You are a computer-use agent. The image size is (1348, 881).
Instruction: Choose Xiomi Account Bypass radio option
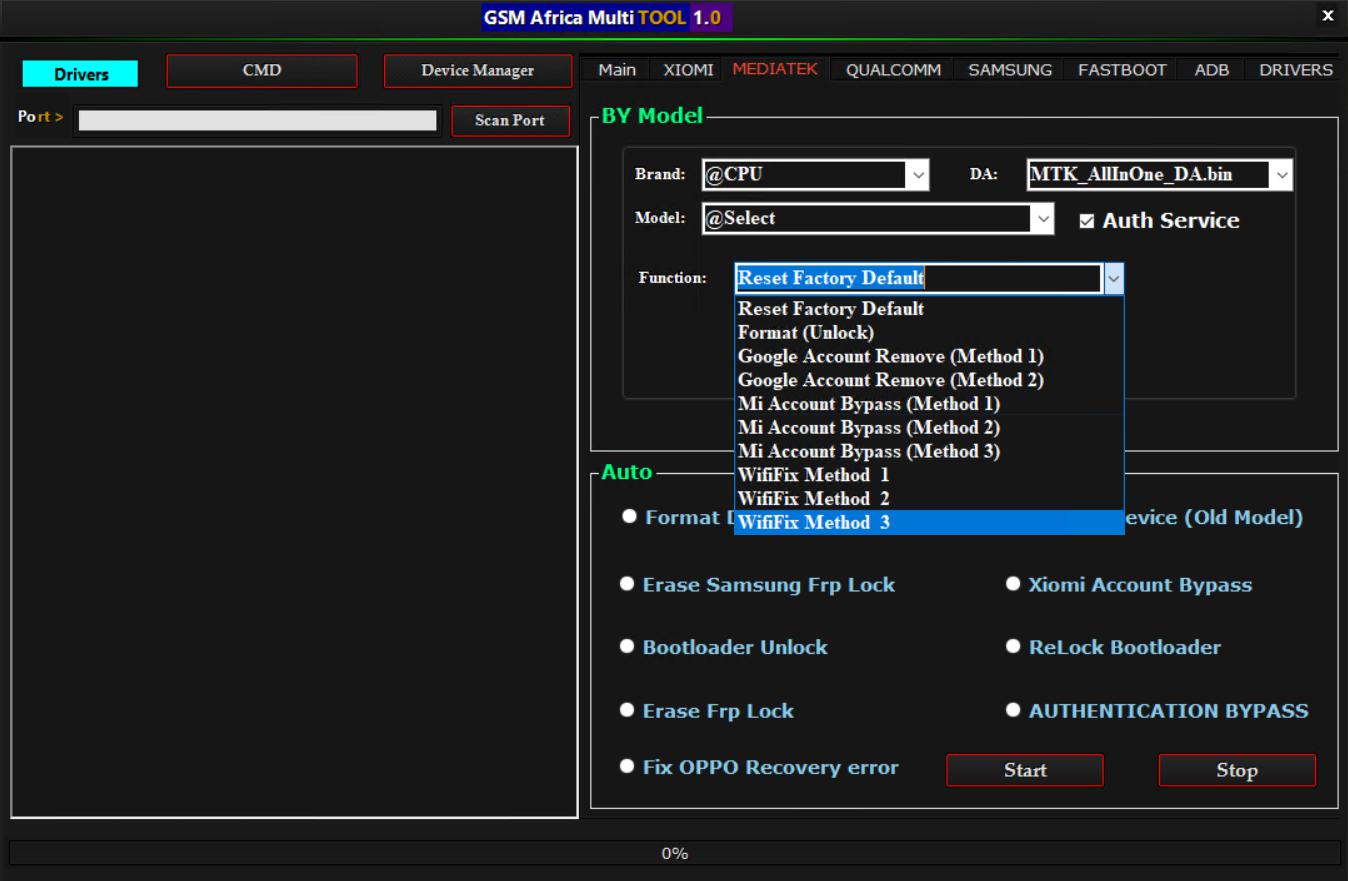(1013, 584)
